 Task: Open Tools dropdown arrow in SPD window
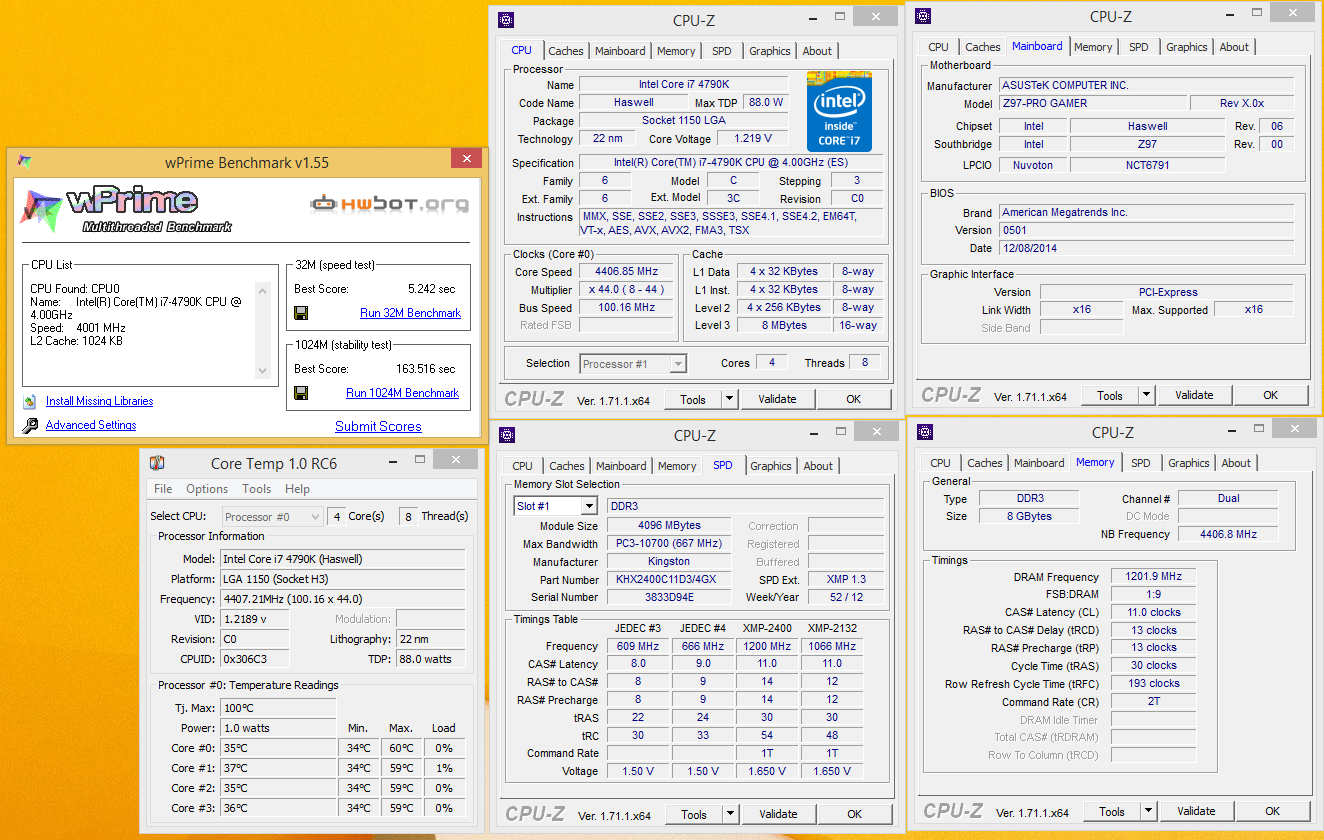tap(731, 814)
